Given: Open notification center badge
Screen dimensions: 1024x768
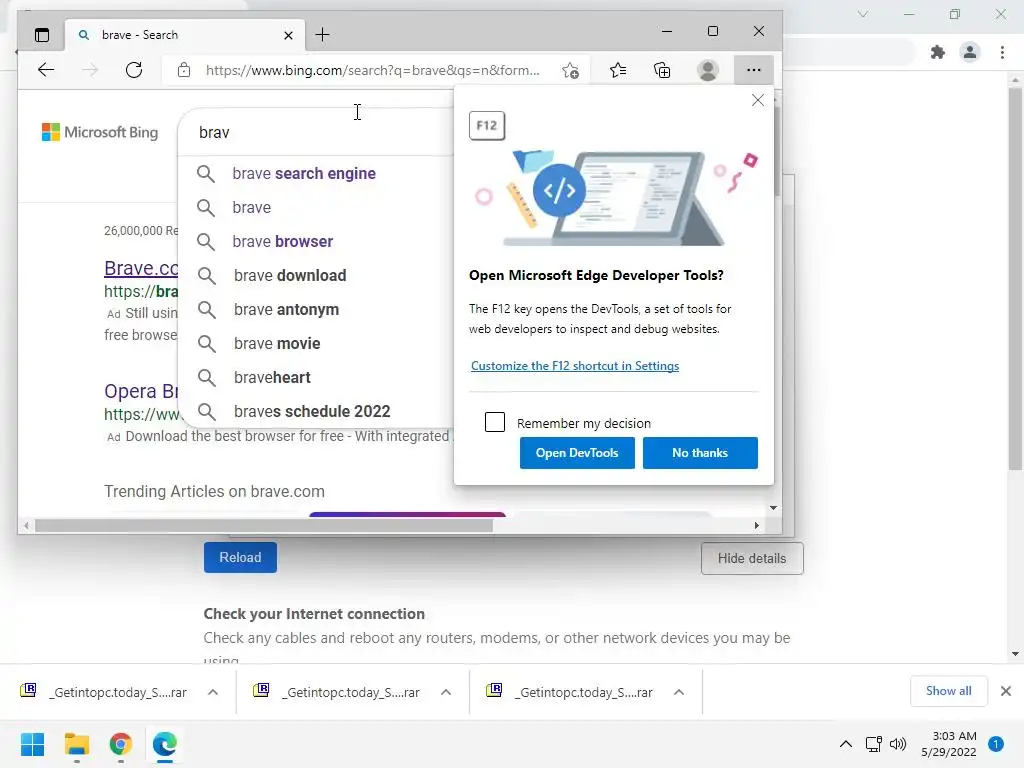Looking at the screenshot, I should [x=996, y=744].
